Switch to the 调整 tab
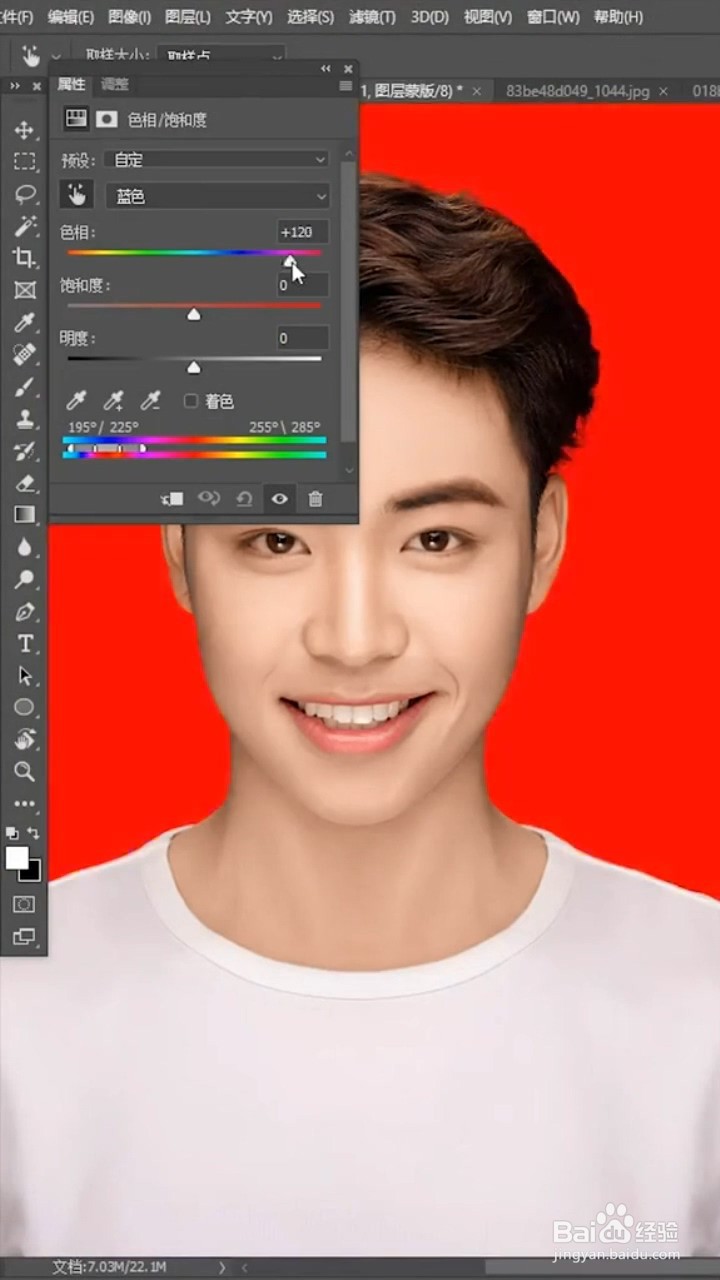Viewport: 720px width, 1280px height. (115, 84)
